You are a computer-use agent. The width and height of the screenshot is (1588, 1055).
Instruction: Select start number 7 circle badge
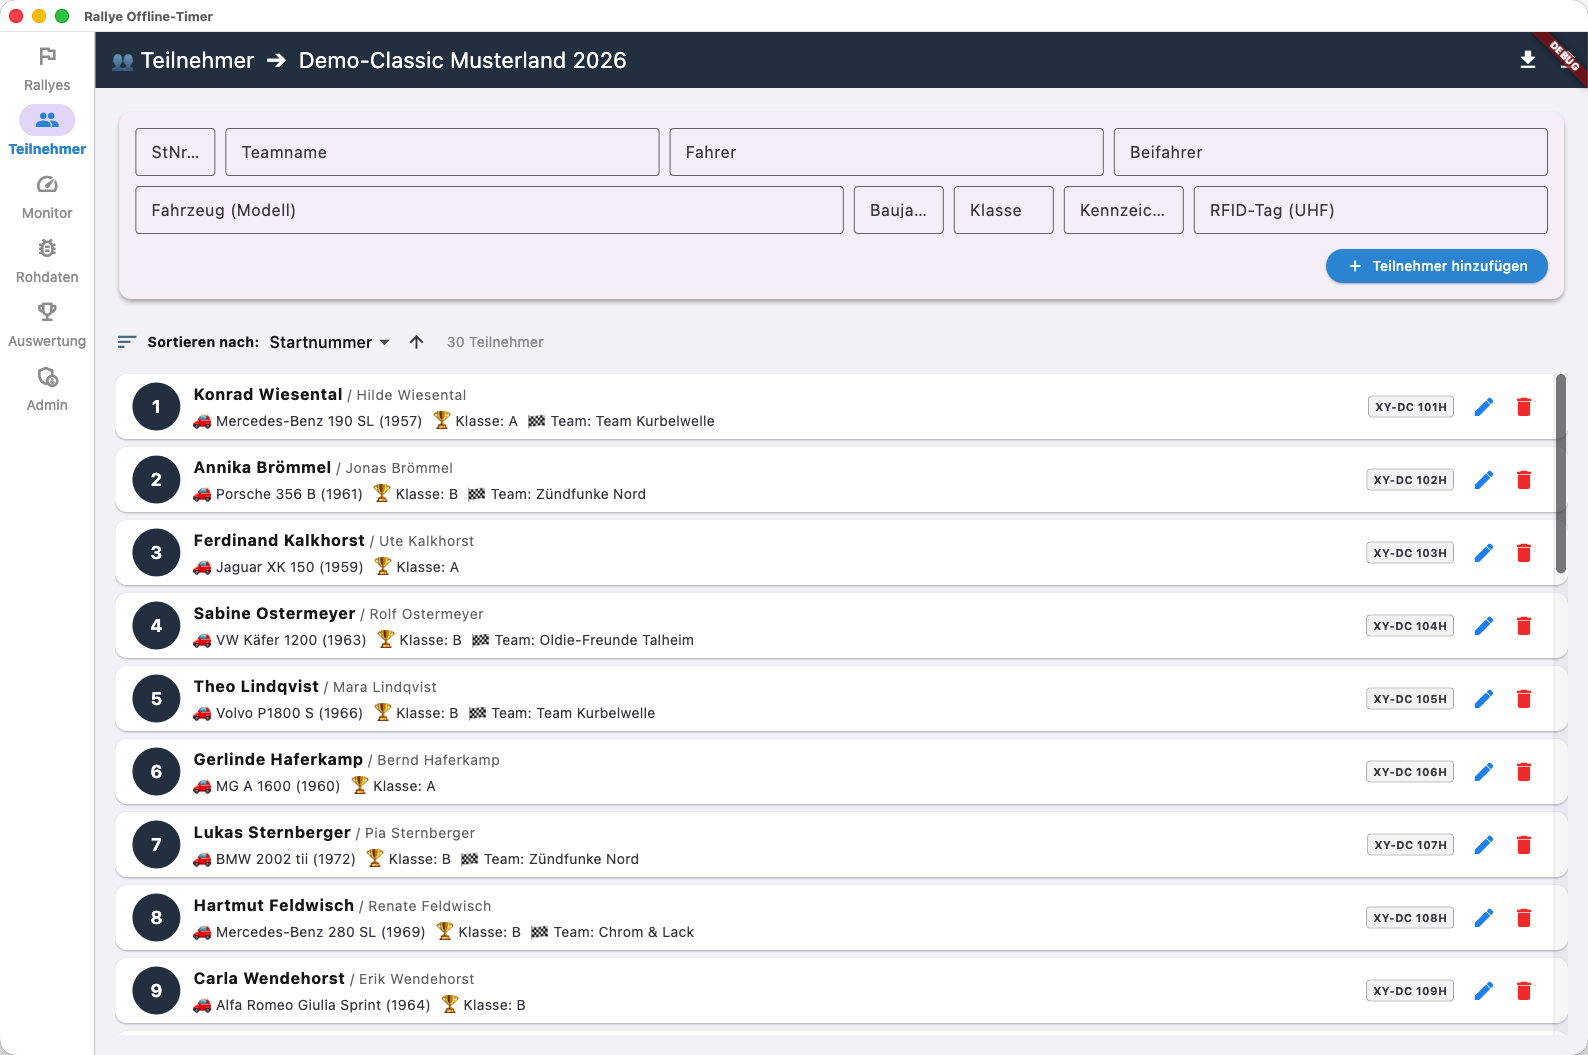[x=156, y=845]
